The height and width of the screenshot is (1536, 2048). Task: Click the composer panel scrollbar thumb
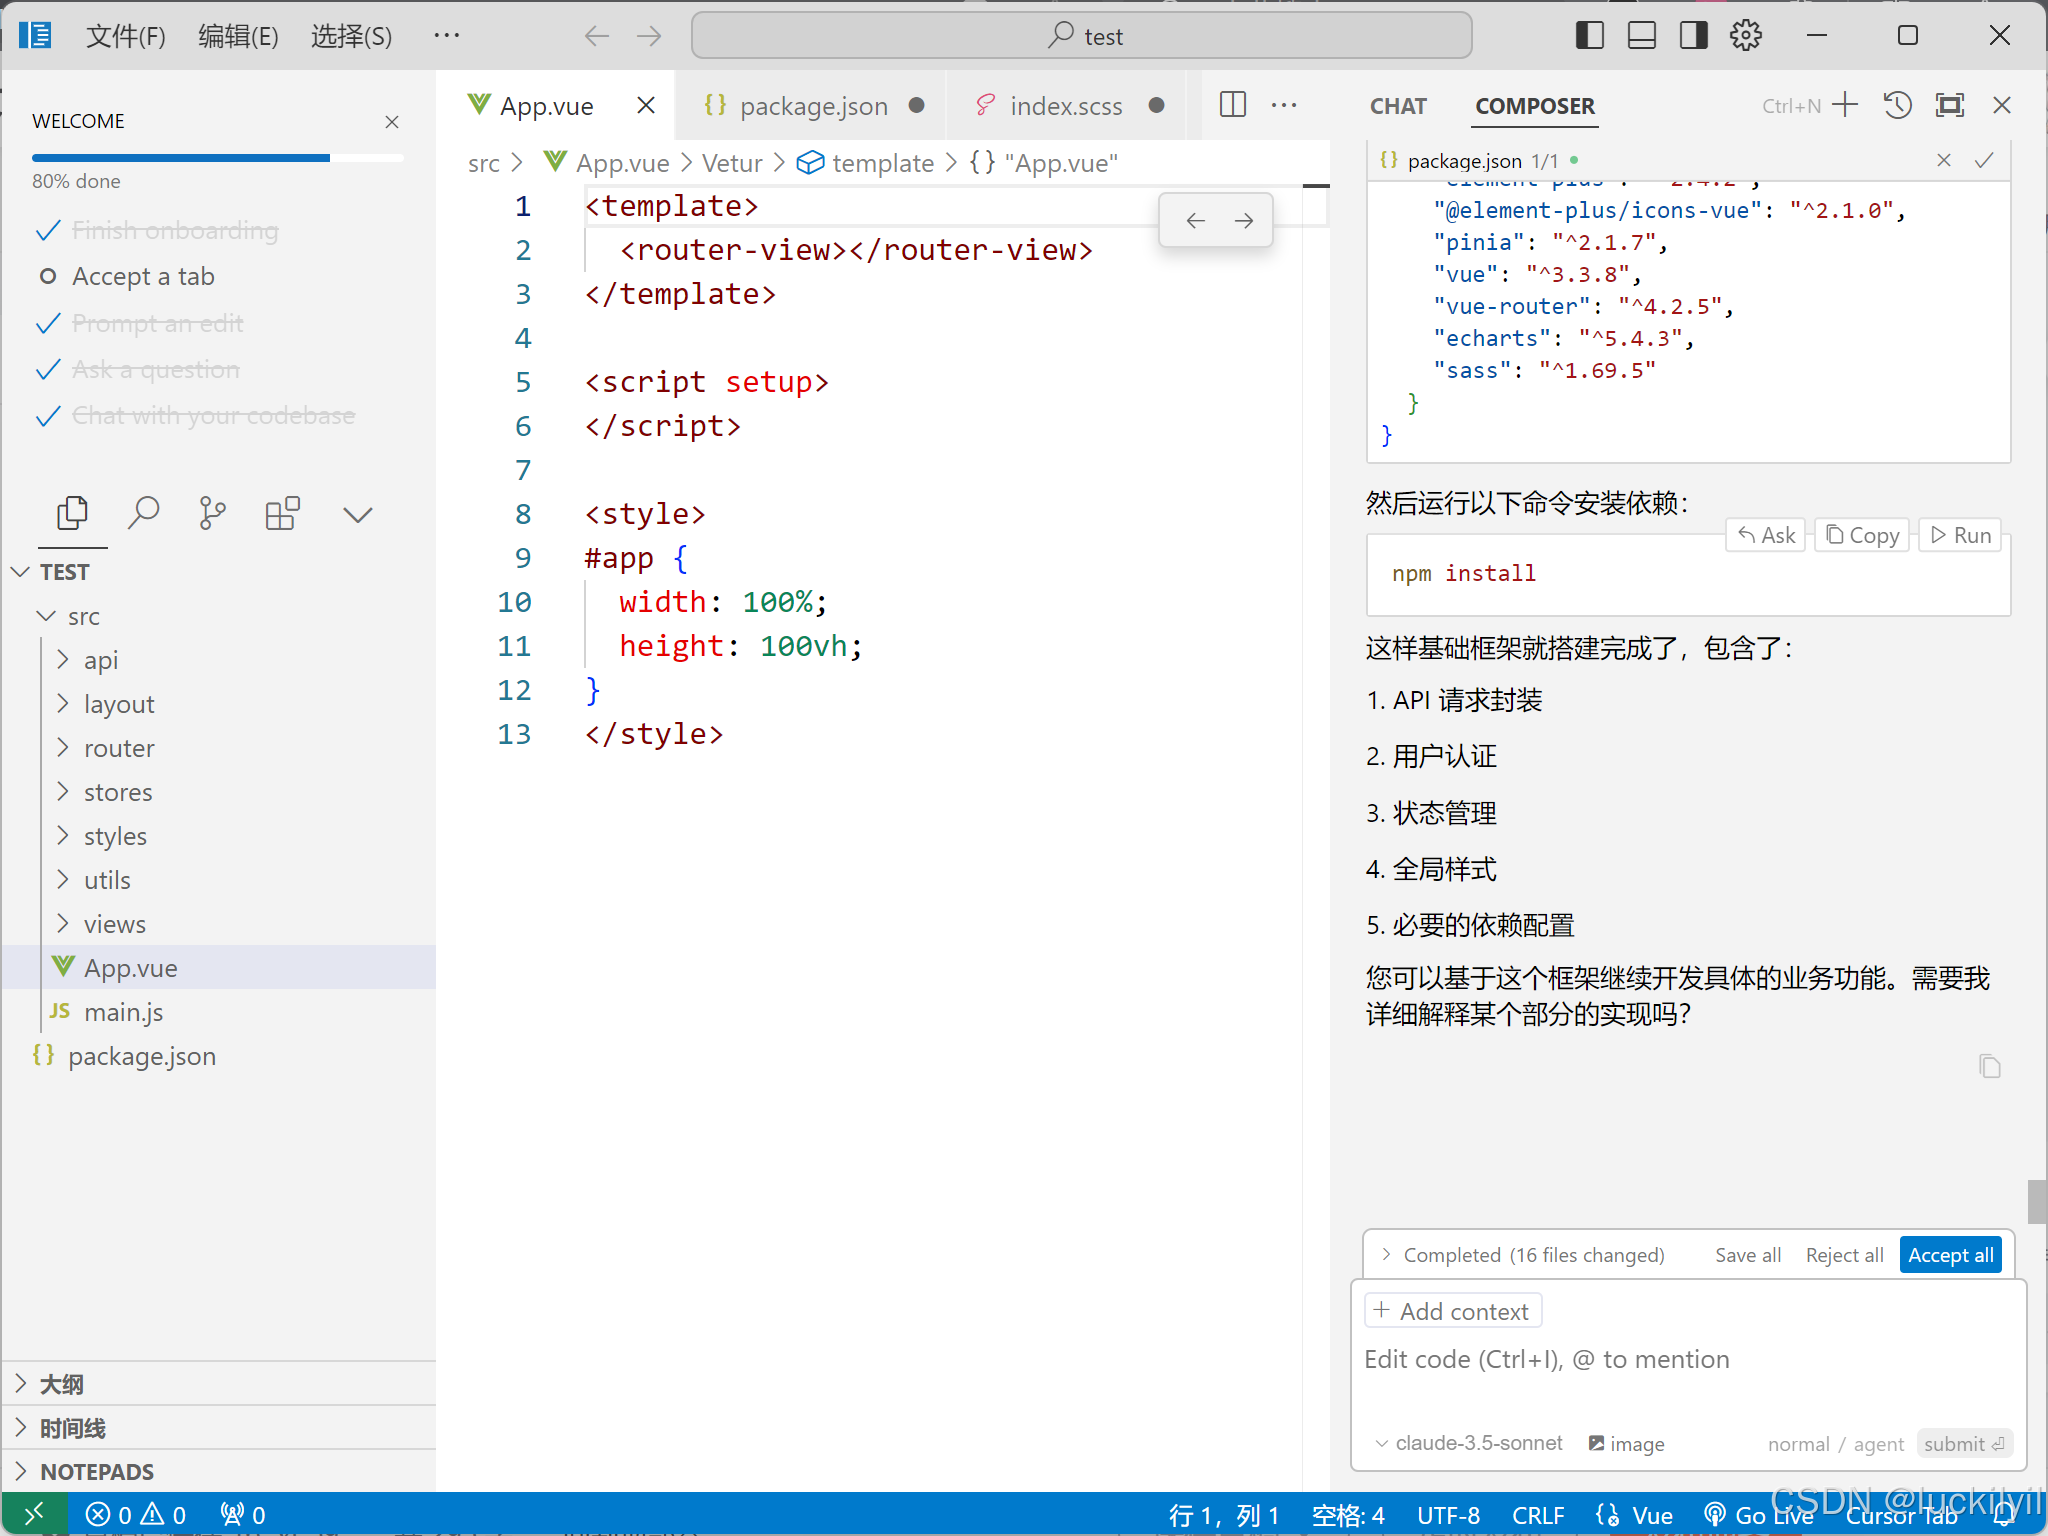[x=2036, y=1201]
